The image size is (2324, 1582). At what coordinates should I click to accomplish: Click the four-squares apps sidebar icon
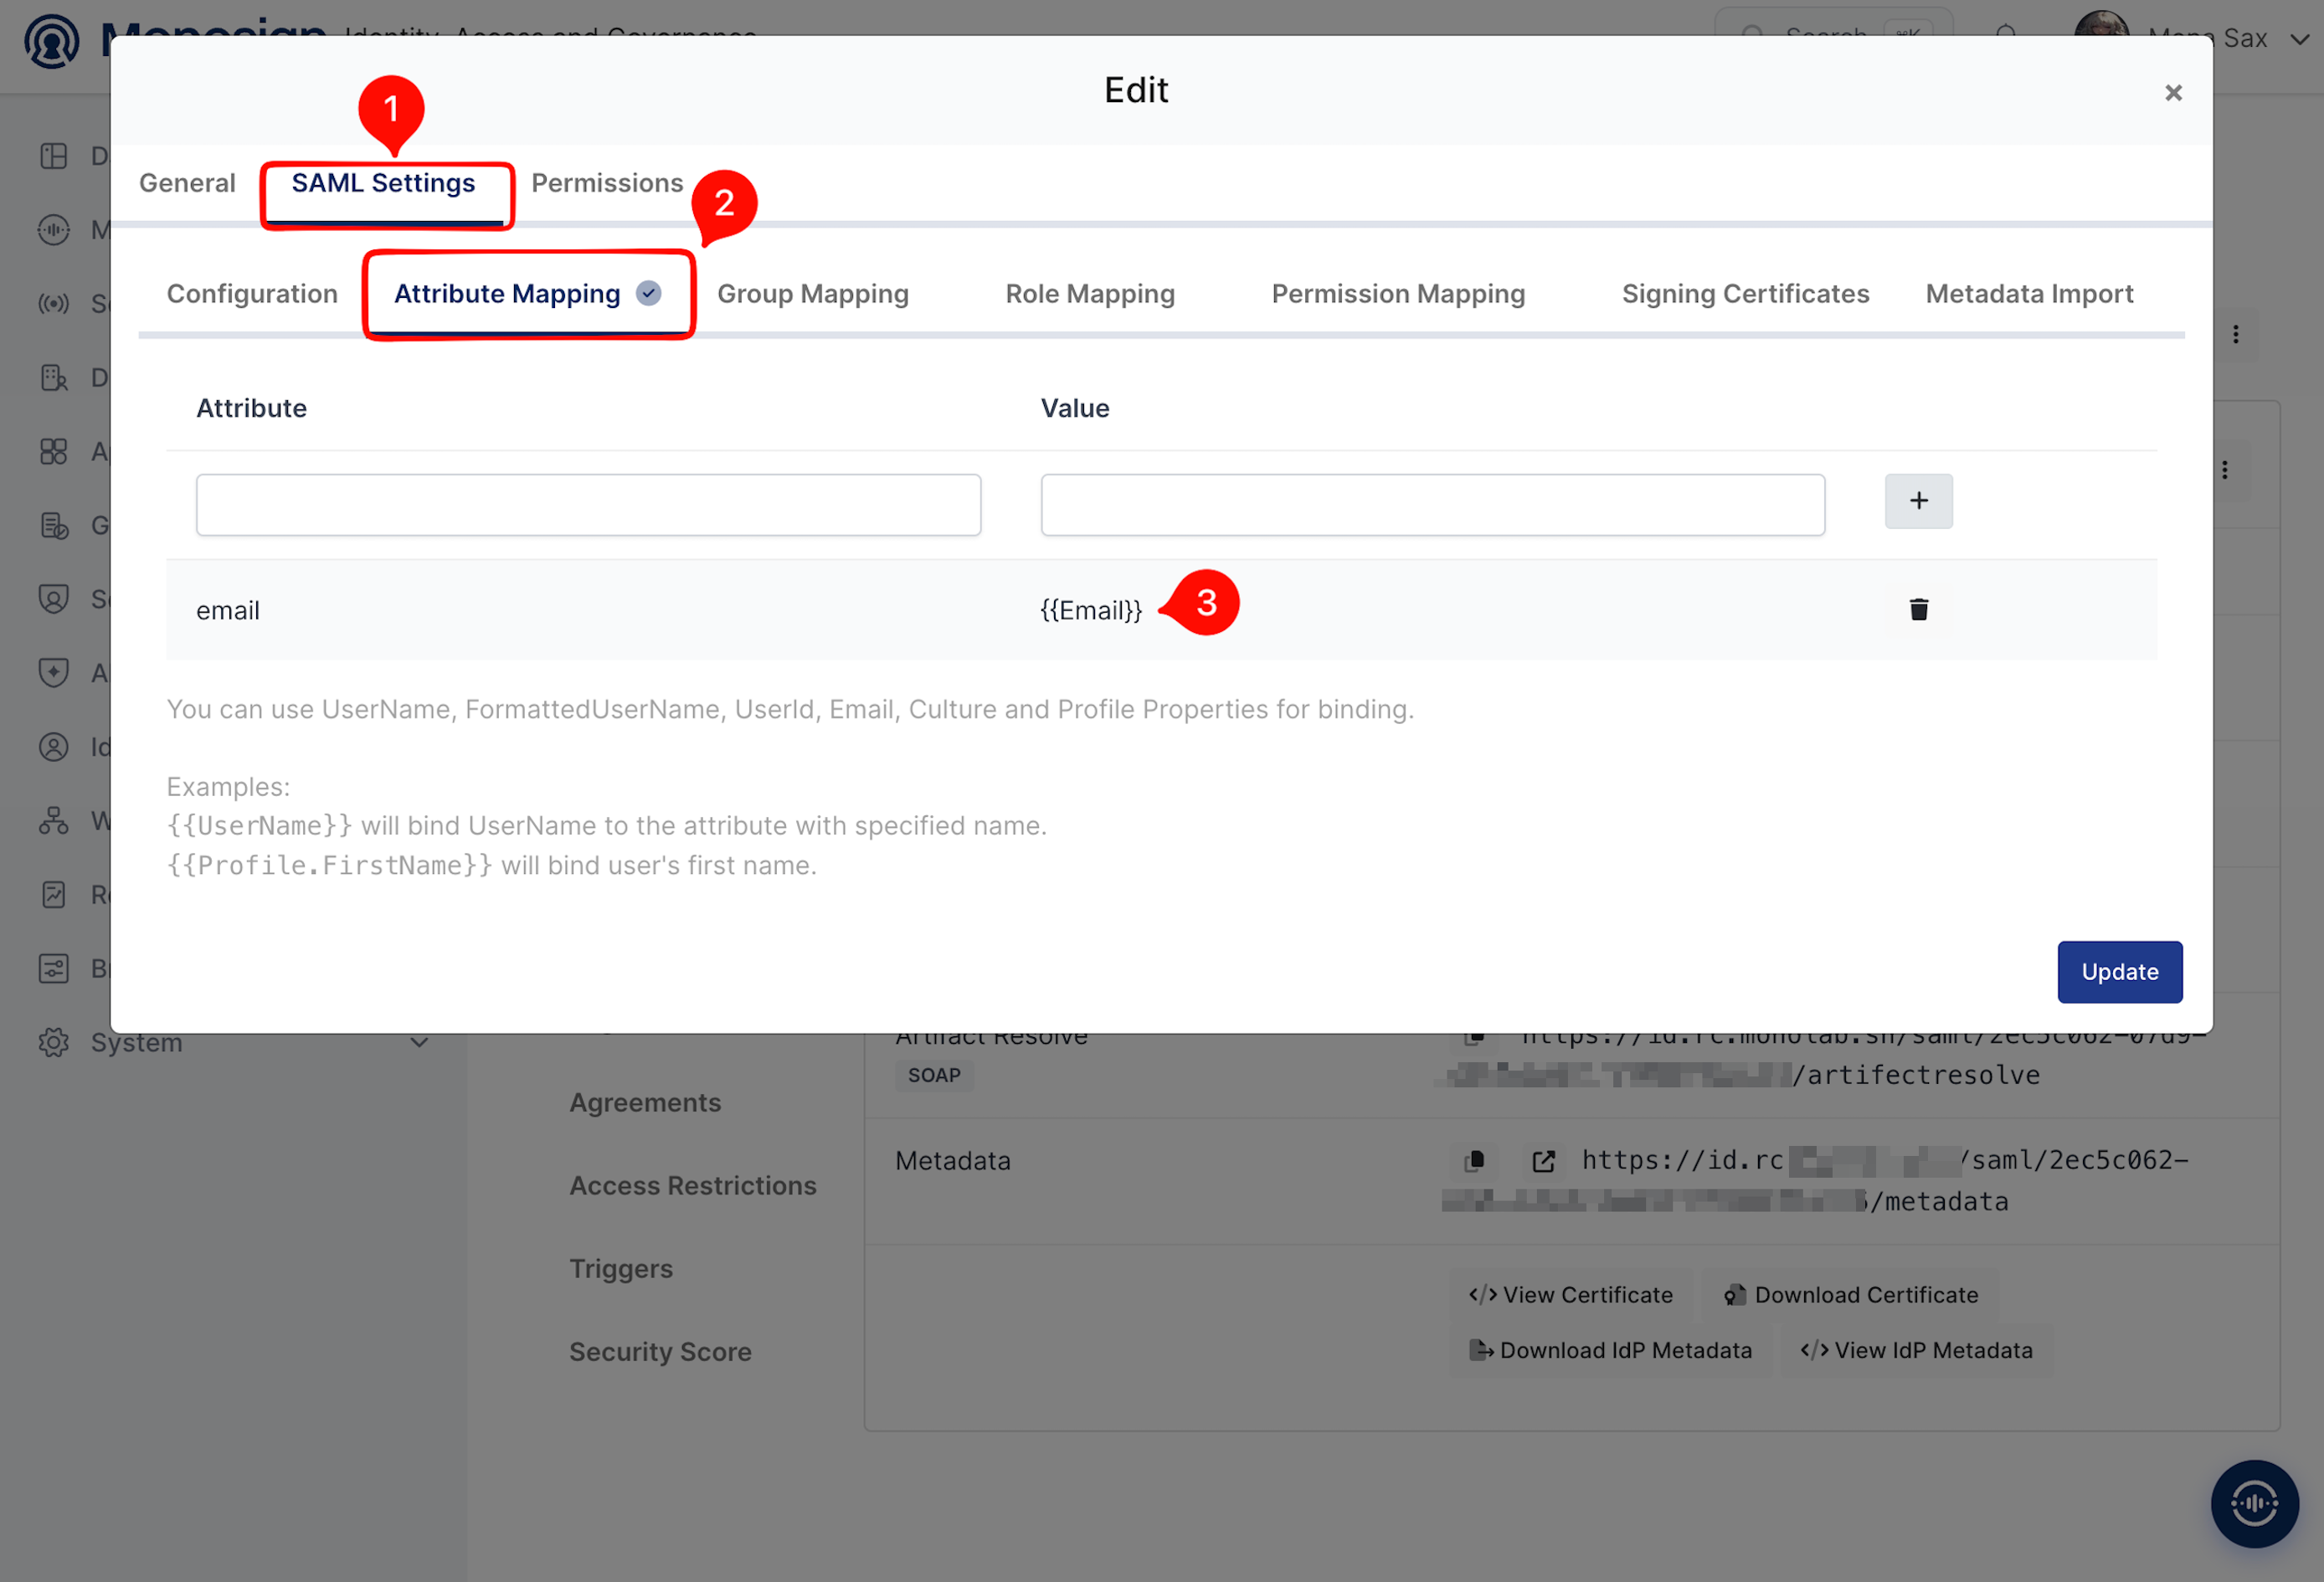(x=54, y=452)
